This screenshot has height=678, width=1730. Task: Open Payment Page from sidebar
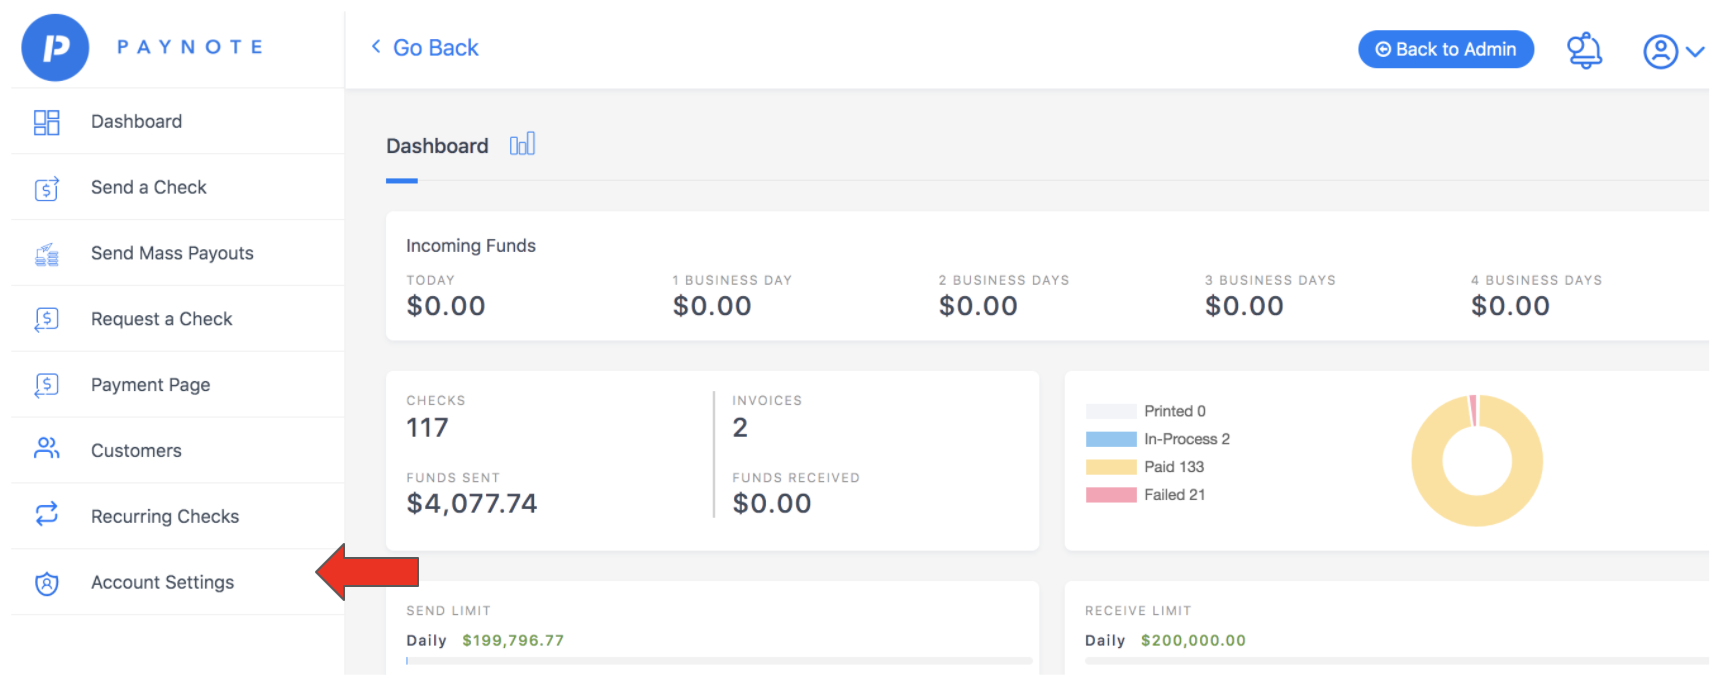coord(150,385)
